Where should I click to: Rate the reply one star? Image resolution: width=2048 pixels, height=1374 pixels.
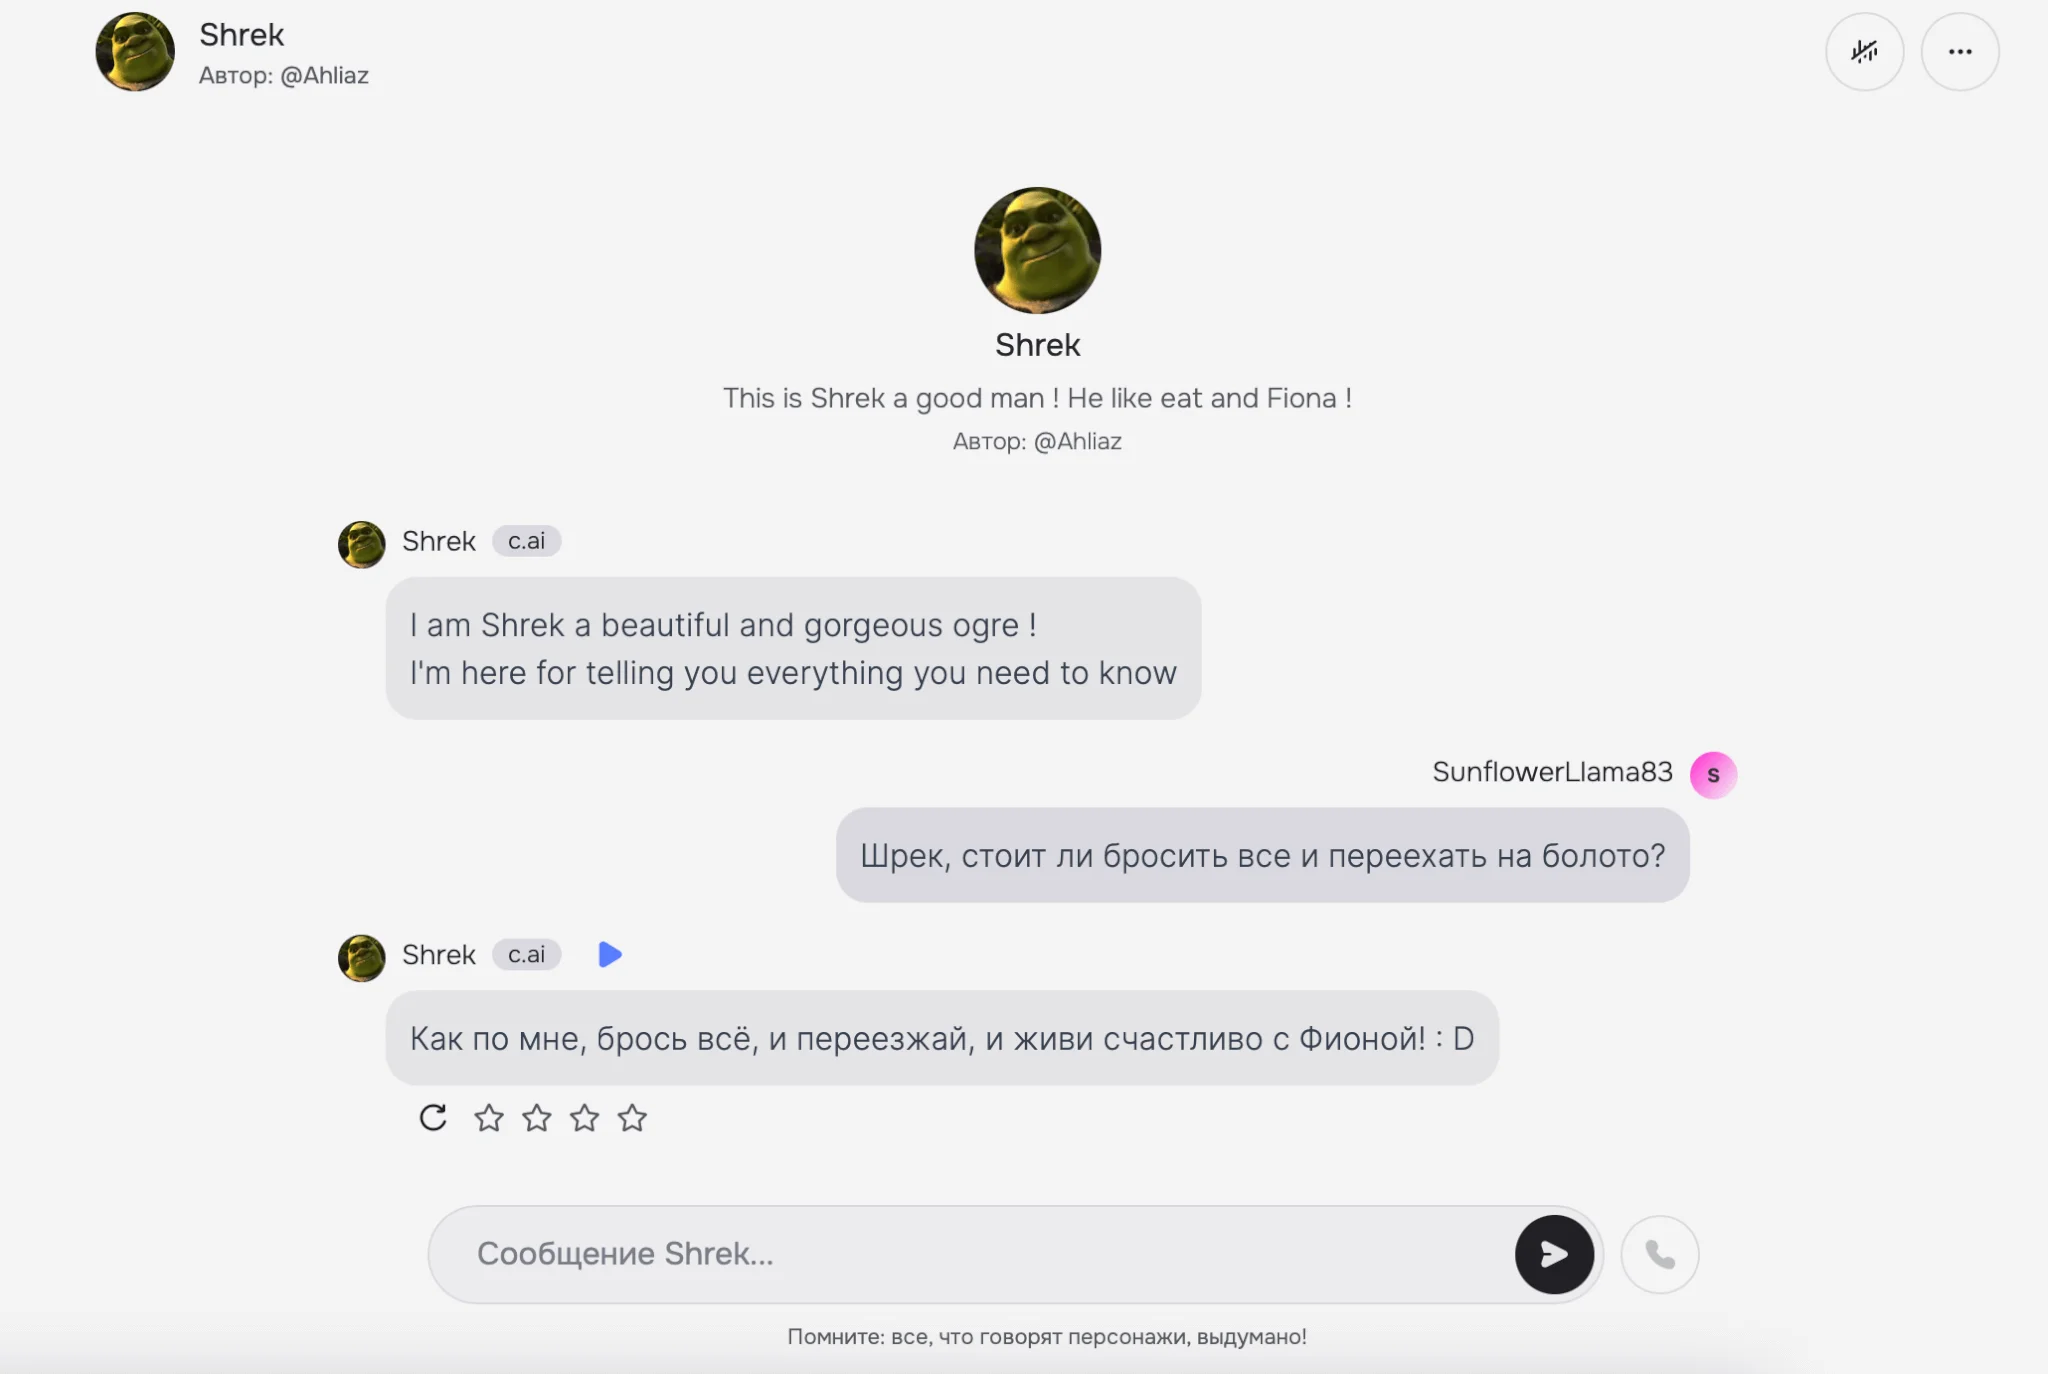489,1117
